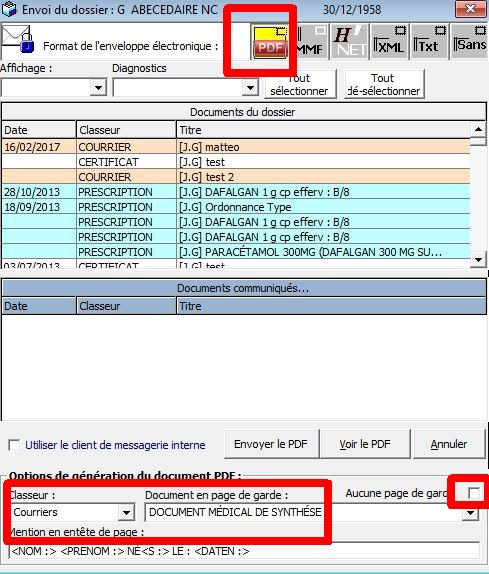
Task: Pick the XML envelope format icon
Action: pyautogui.click(x=389, y=41)
